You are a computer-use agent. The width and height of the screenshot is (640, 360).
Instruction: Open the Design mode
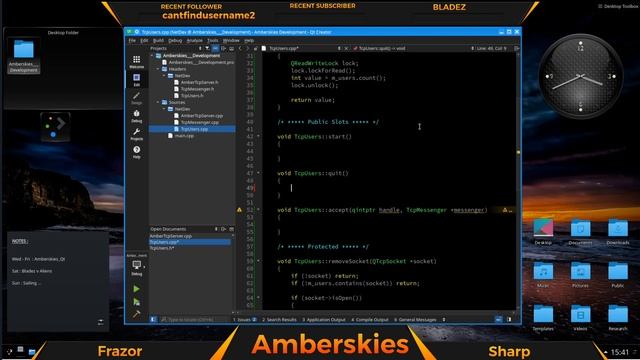pos(136,98)
